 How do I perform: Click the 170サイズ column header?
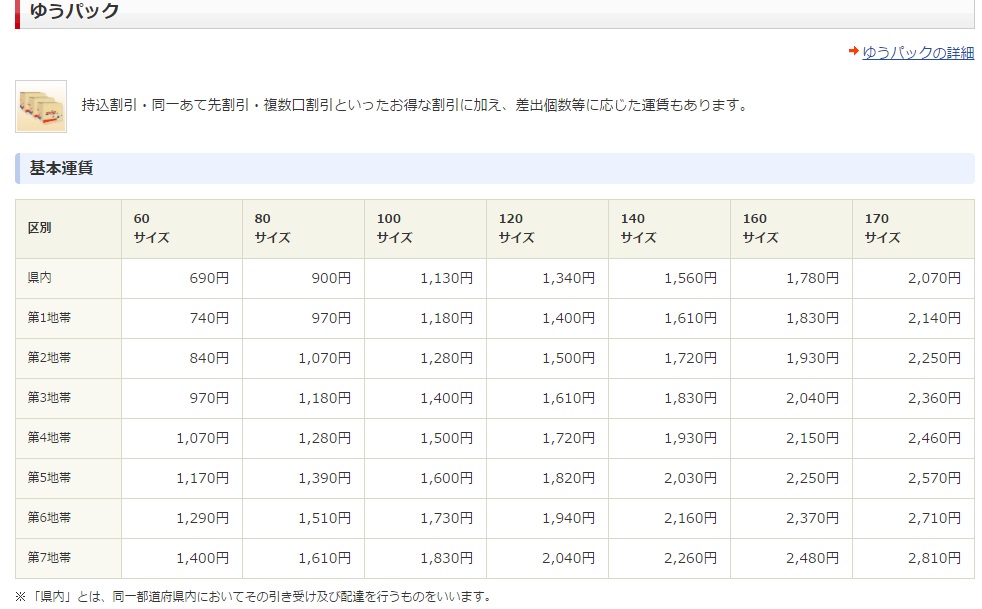(x=914, y=229)
